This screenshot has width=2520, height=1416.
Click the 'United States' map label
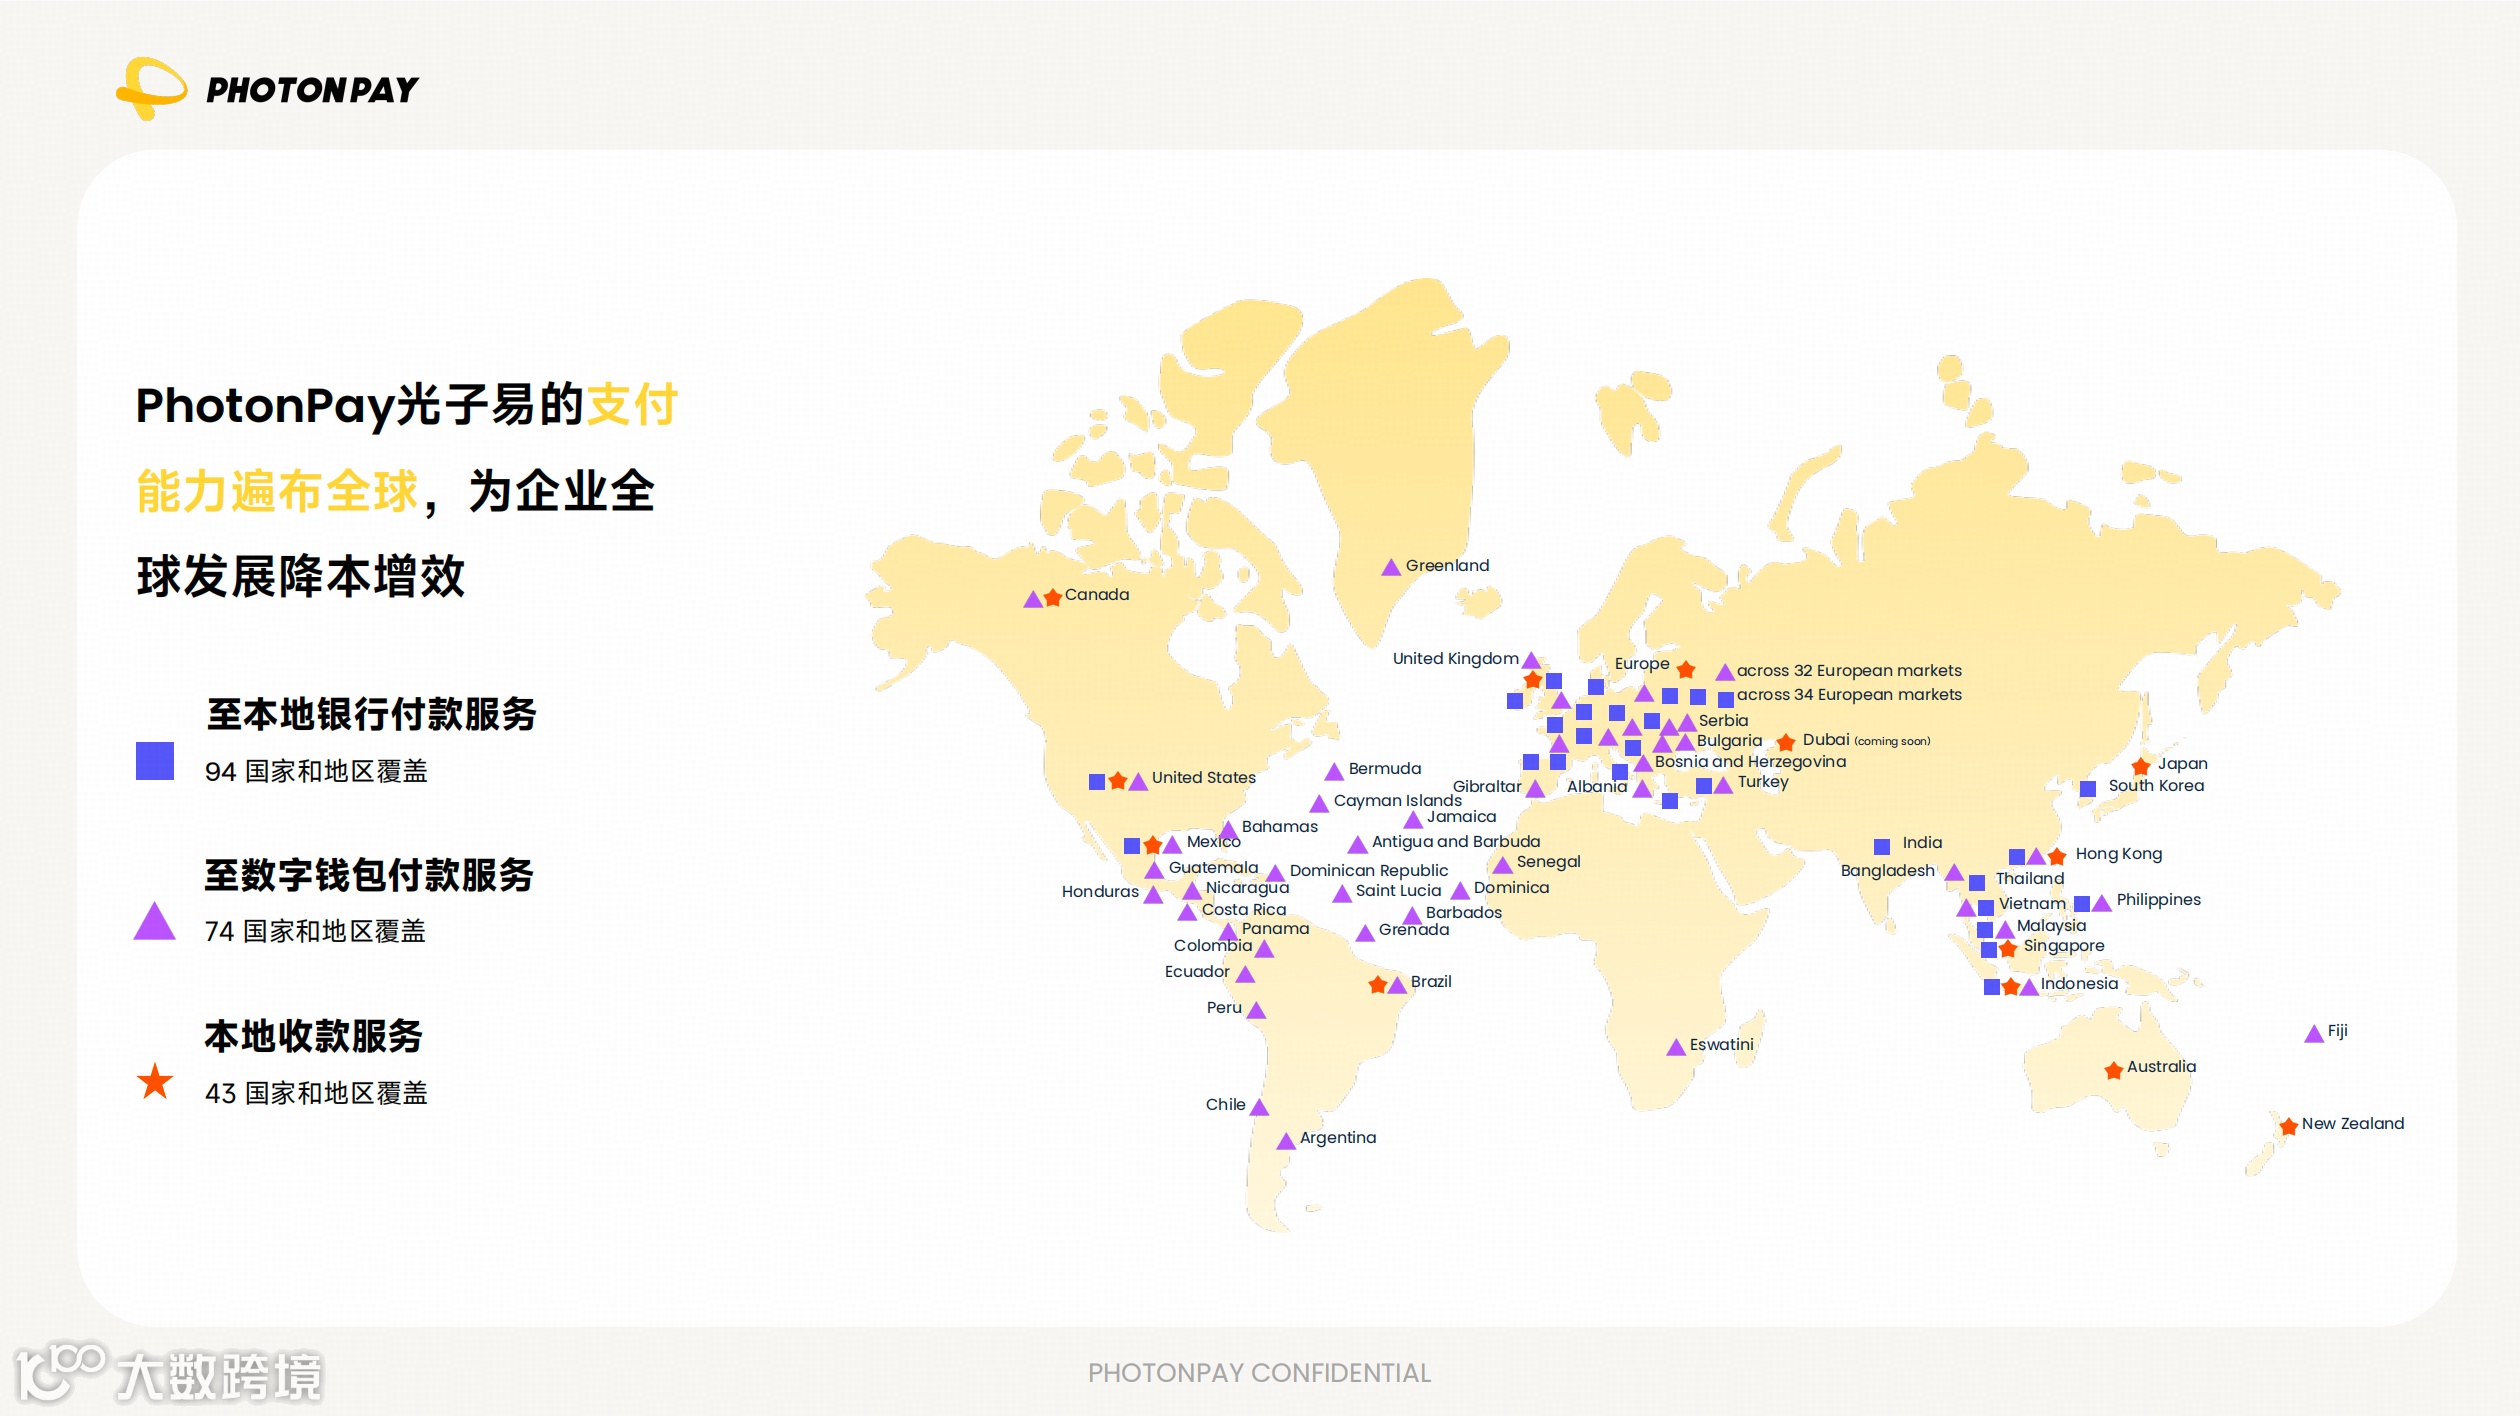coord(1203,777)
